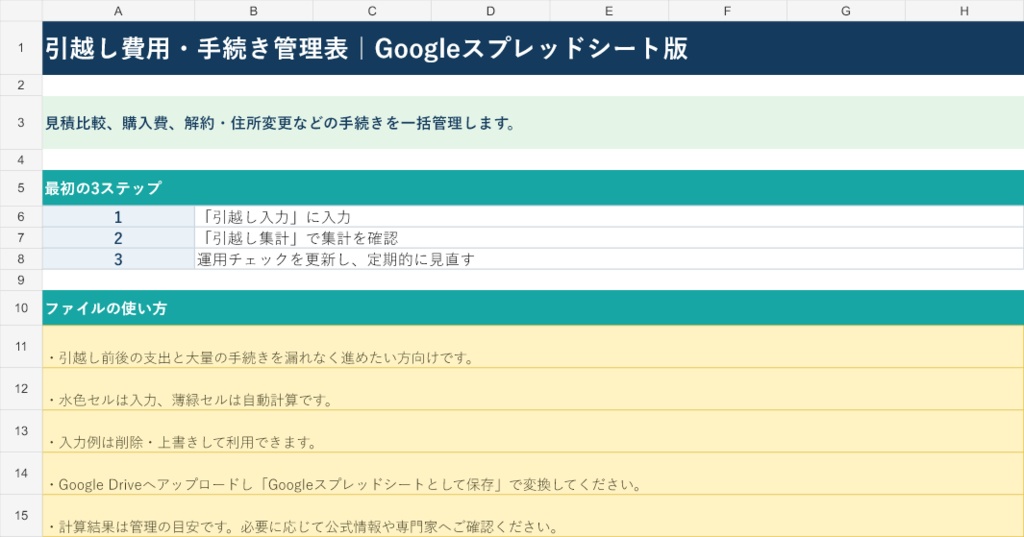Select row 1 header
This screenshot has width=1024, height=537.
click(21, 48)
